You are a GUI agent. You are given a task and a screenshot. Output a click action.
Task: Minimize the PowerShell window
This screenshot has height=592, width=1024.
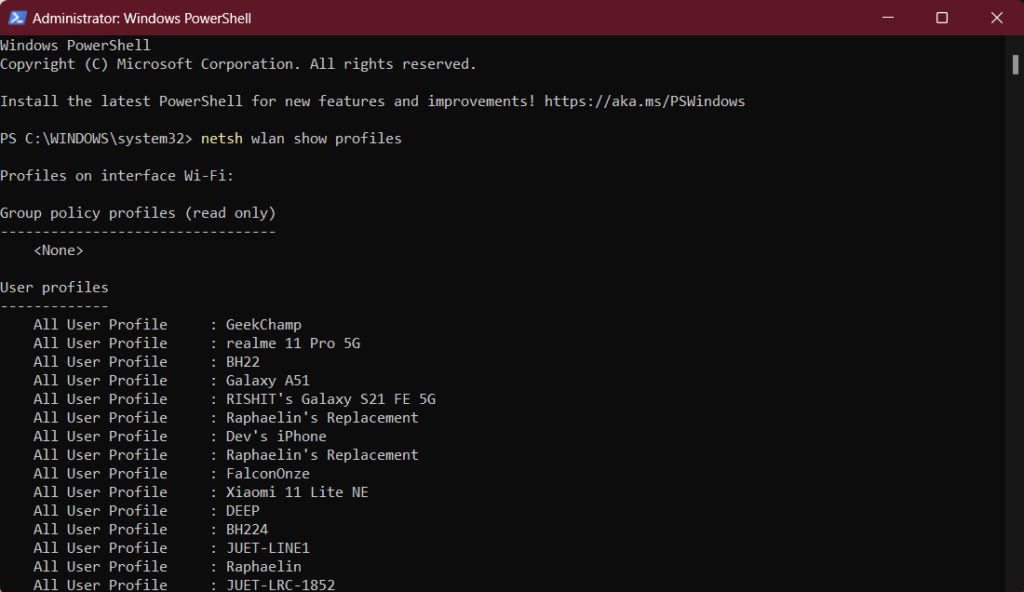tap(895, 18)
